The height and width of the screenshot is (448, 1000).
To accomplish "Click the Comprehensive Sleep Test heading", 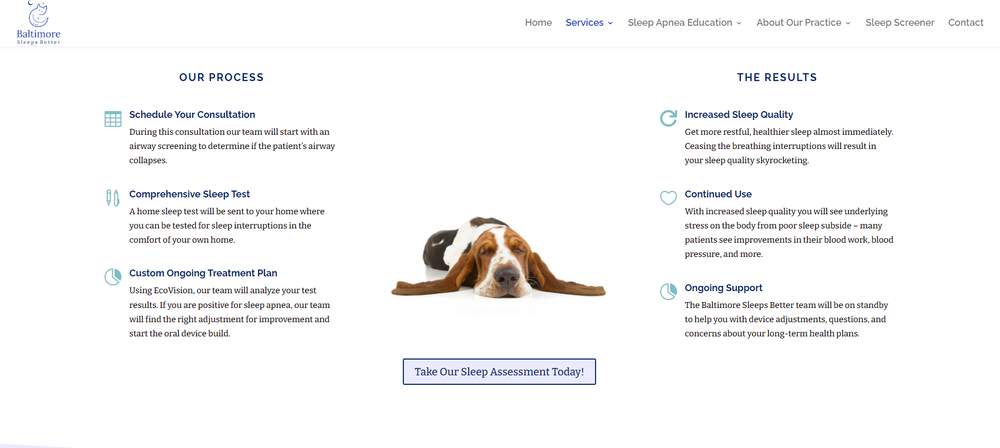I will pyautogui.click(x=189, y=194).
